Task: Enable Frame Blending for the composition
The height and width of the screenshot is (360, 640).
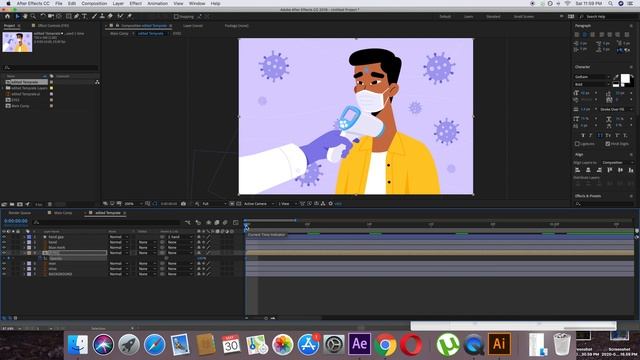Action: point(217,222)
